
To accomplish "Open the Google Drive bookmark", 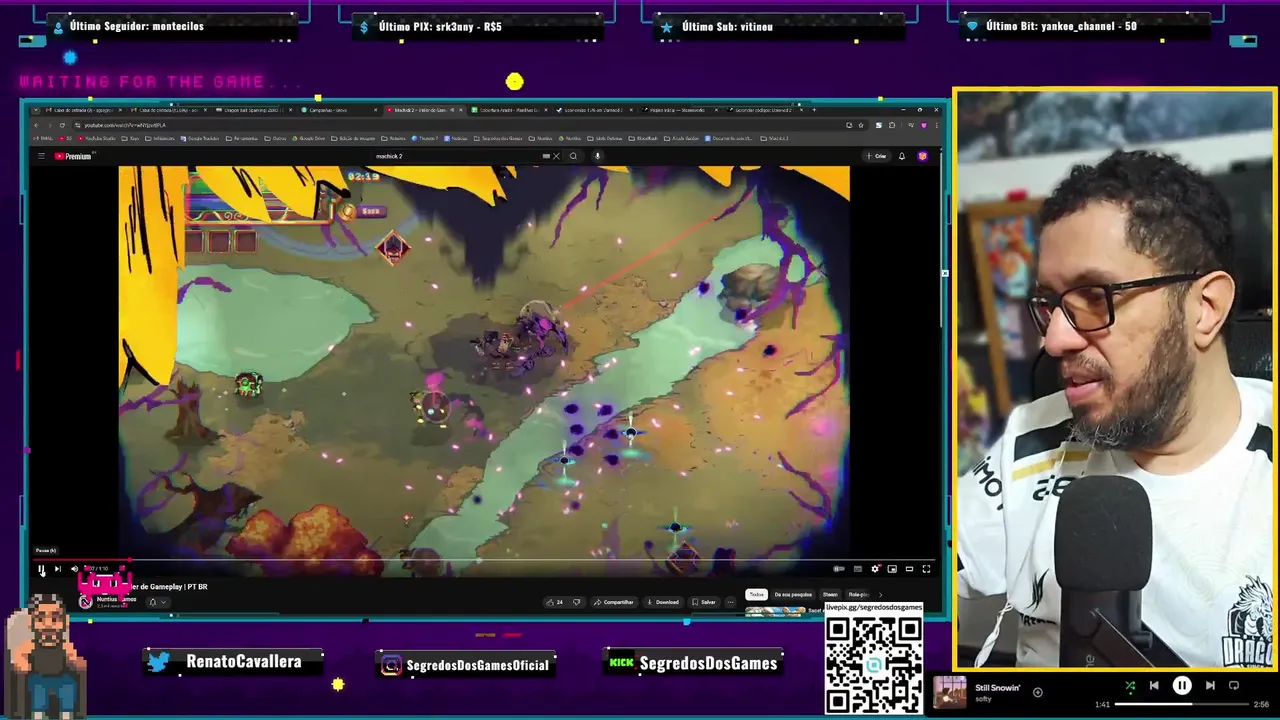I will (x=309, y=138).
